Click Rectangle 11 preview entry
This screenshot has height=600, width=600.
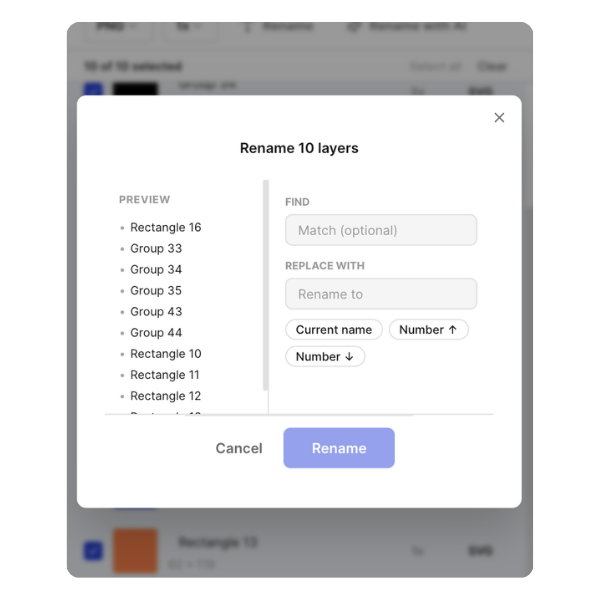point(165,374)
